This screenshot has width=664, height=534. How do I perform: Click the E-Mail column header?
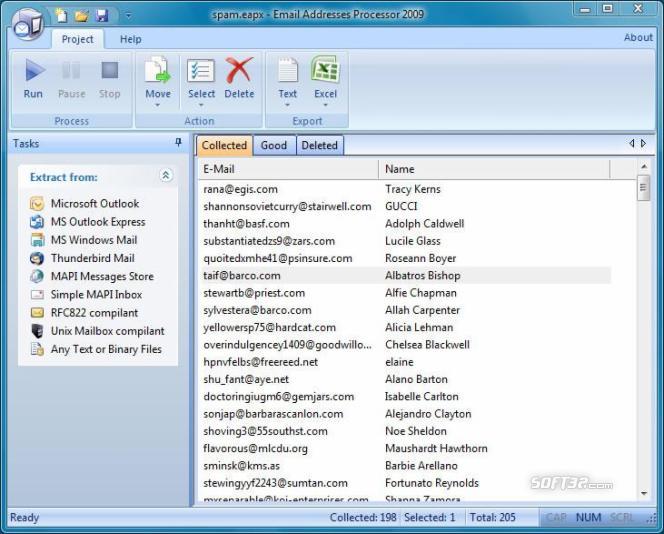[x=288, y=169]
